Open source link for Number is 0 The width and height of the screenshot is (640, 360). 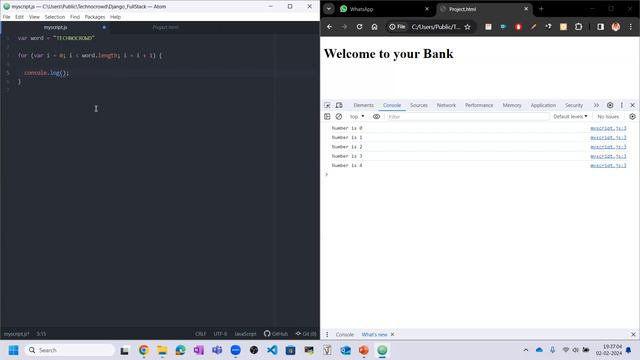point(608,128)
